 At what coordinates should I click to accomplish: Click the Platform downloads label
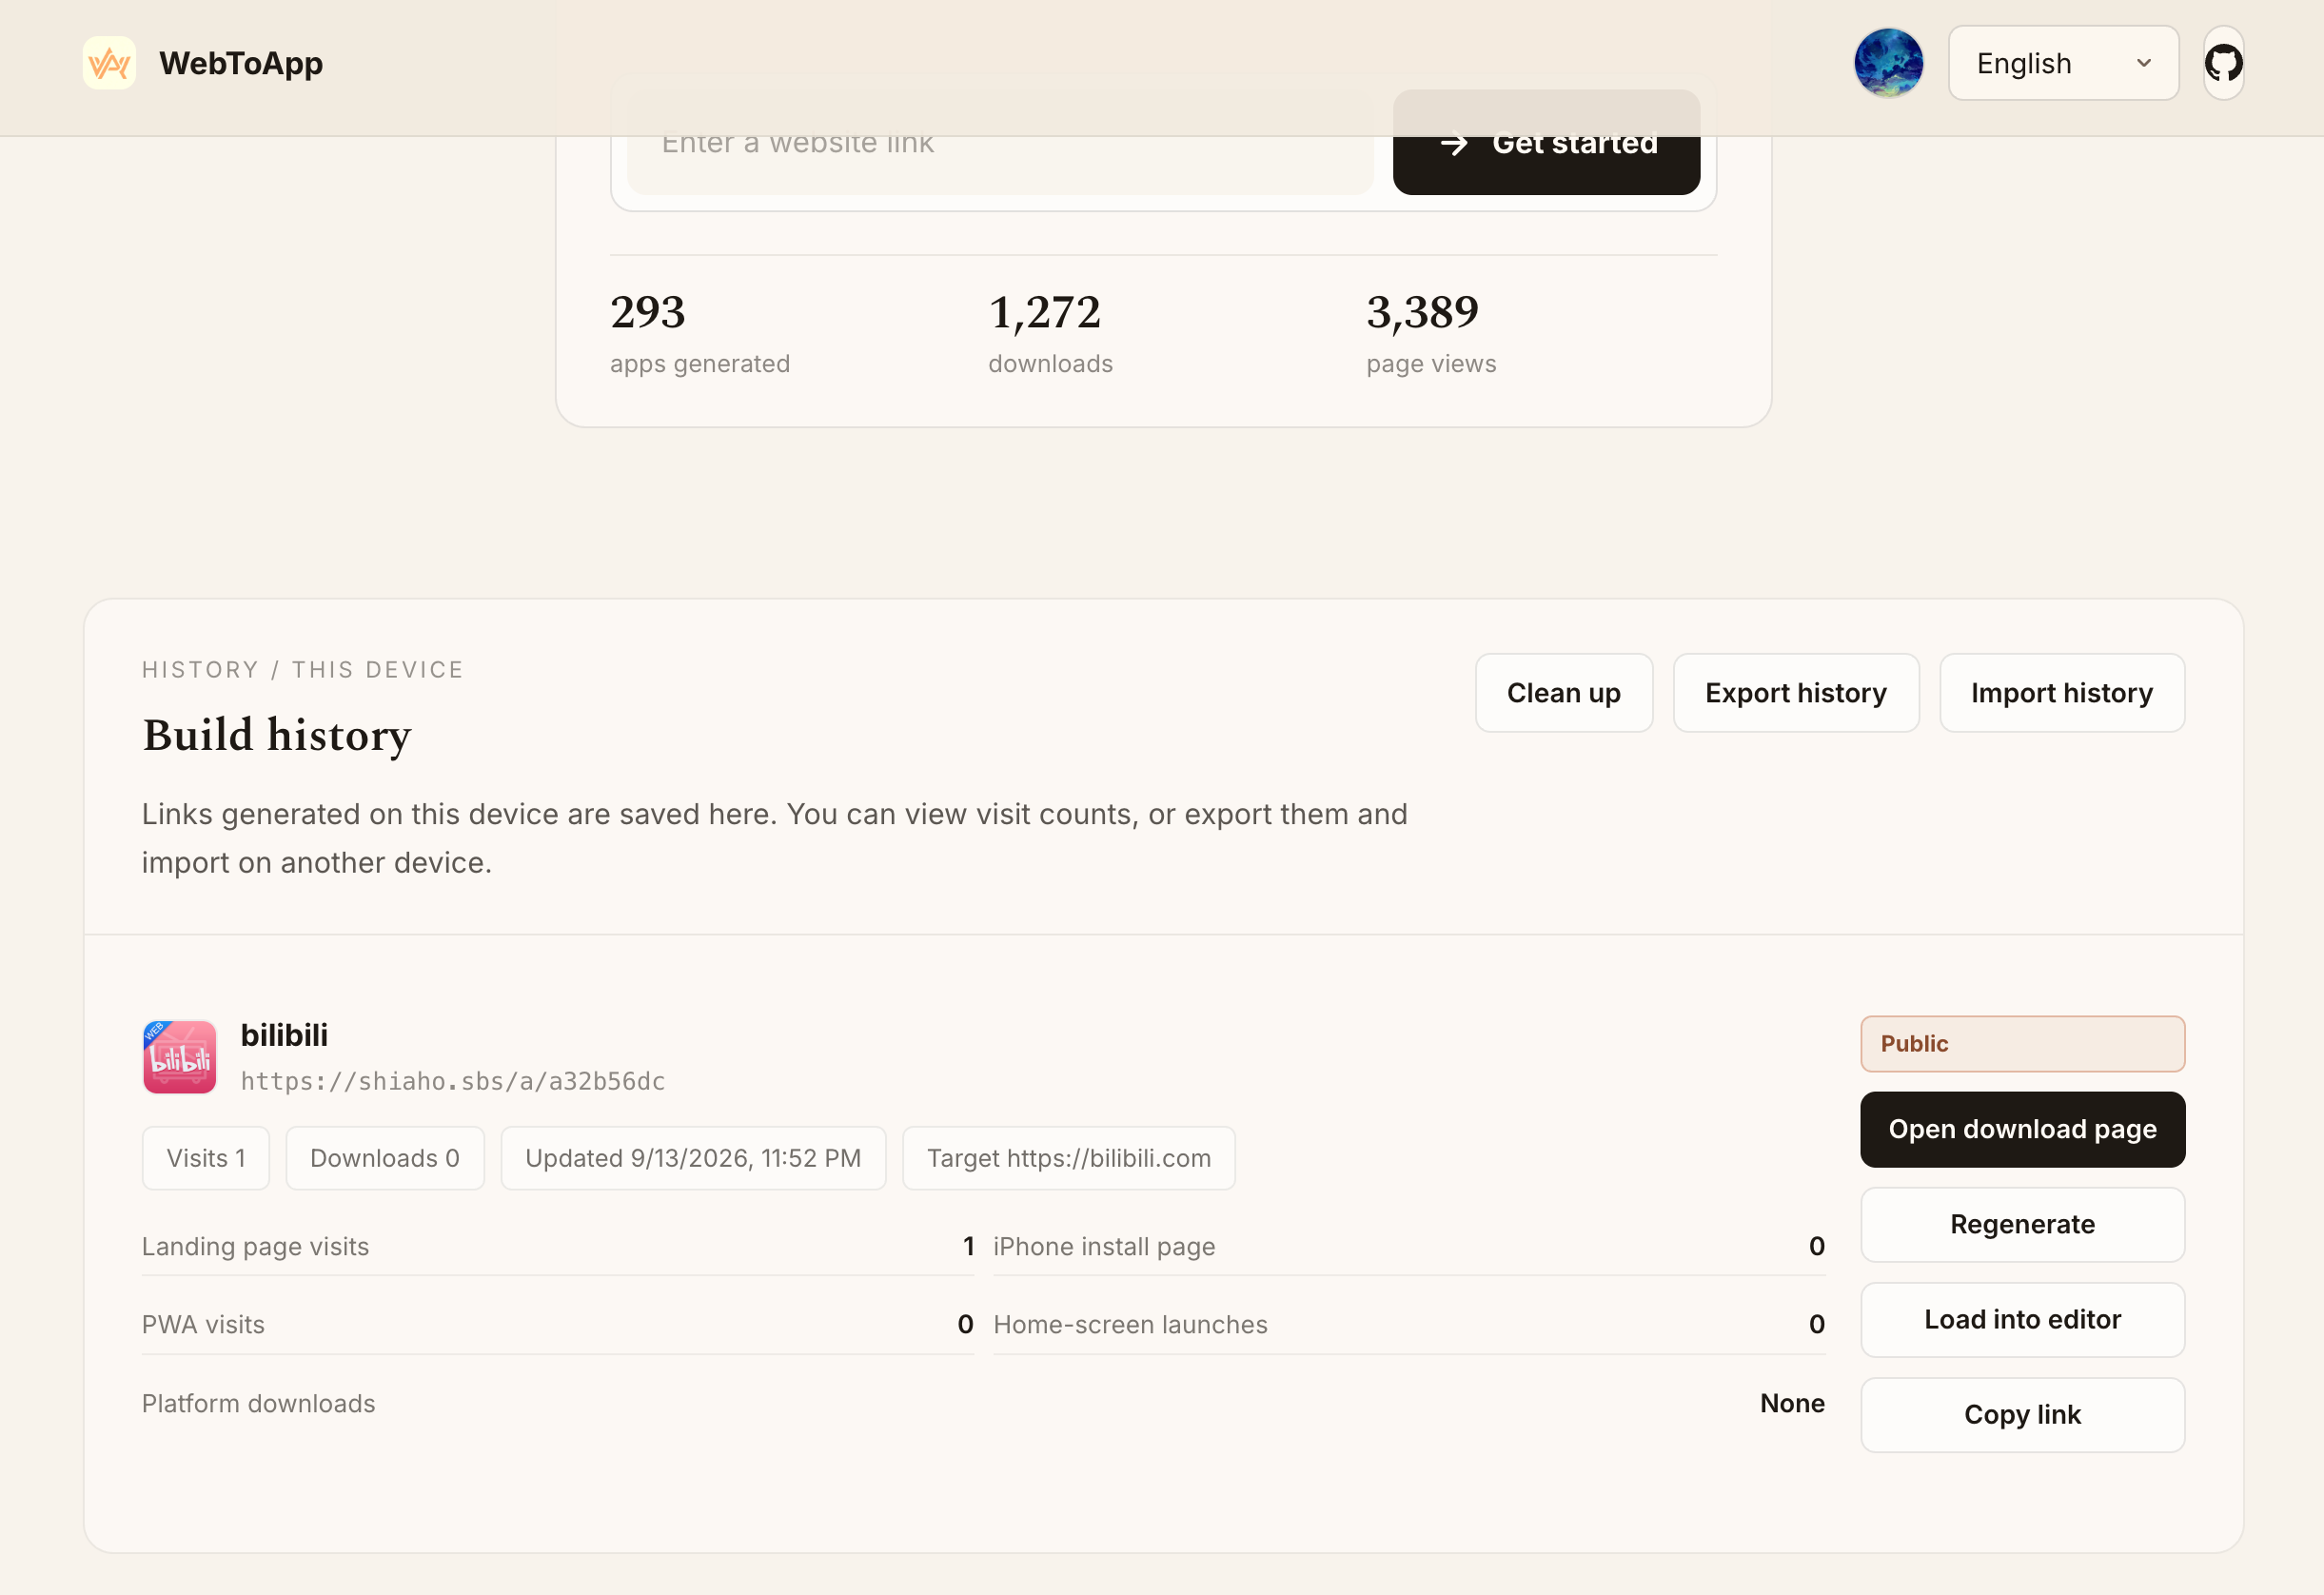pos(259,1404)
